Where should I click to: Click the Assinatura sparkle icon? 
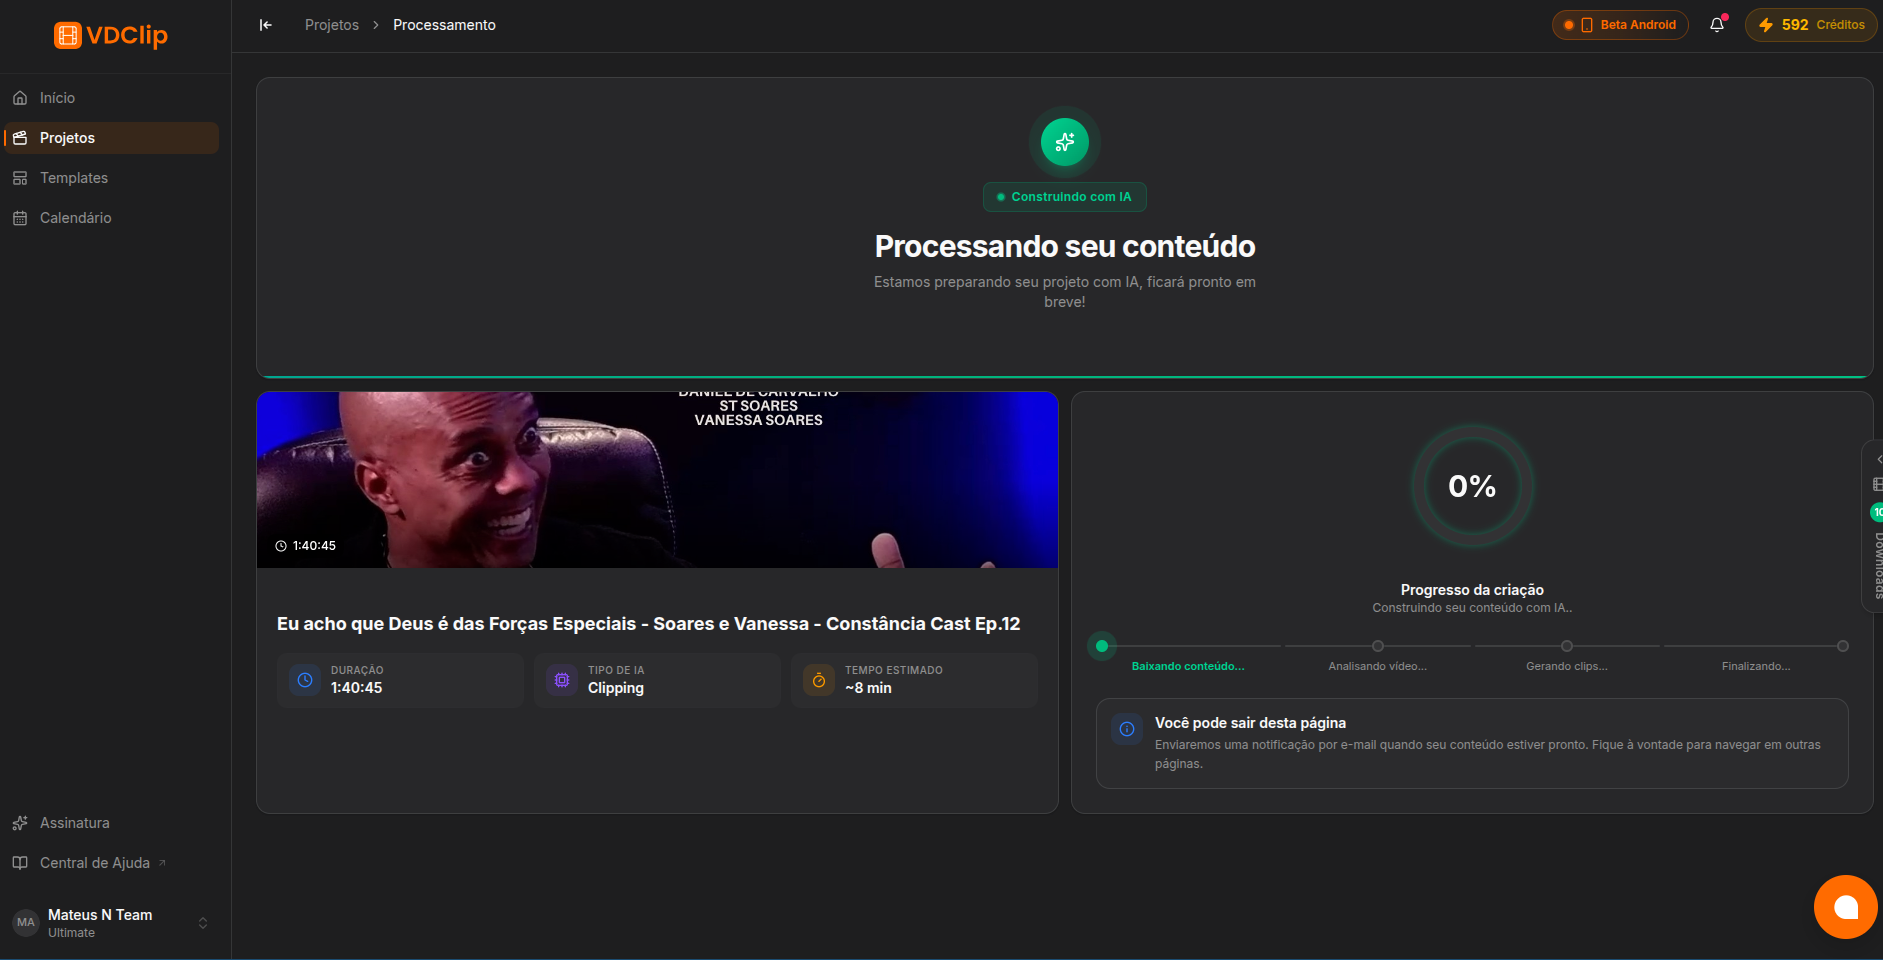[20, 823]
